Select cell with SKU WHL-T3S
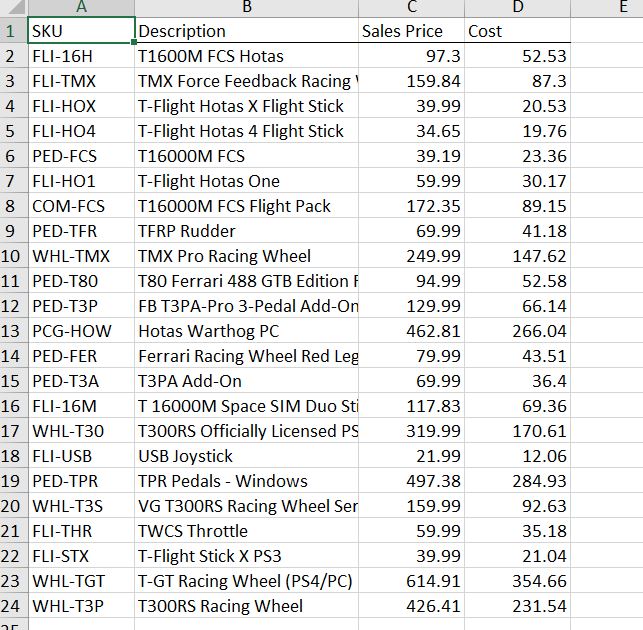 coord(81,506)
